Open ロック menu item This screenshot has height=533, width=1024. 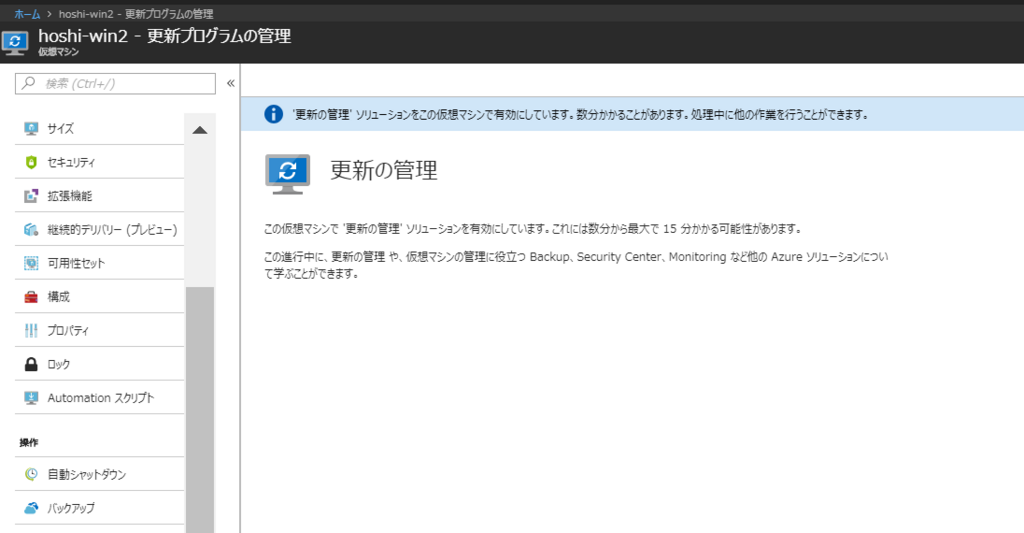click(x=99, y=364)
